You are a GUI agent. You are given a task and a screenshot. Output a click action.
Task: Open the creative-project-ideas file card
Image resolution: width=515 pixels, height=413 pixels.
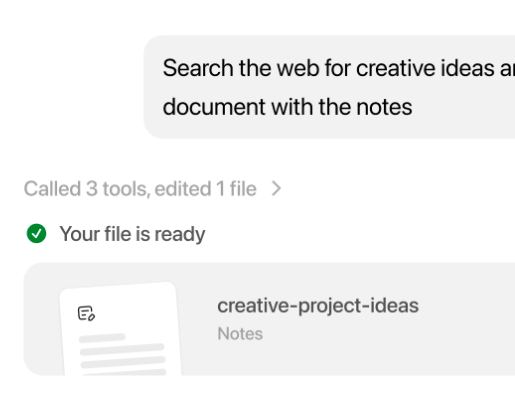(269, 319)
